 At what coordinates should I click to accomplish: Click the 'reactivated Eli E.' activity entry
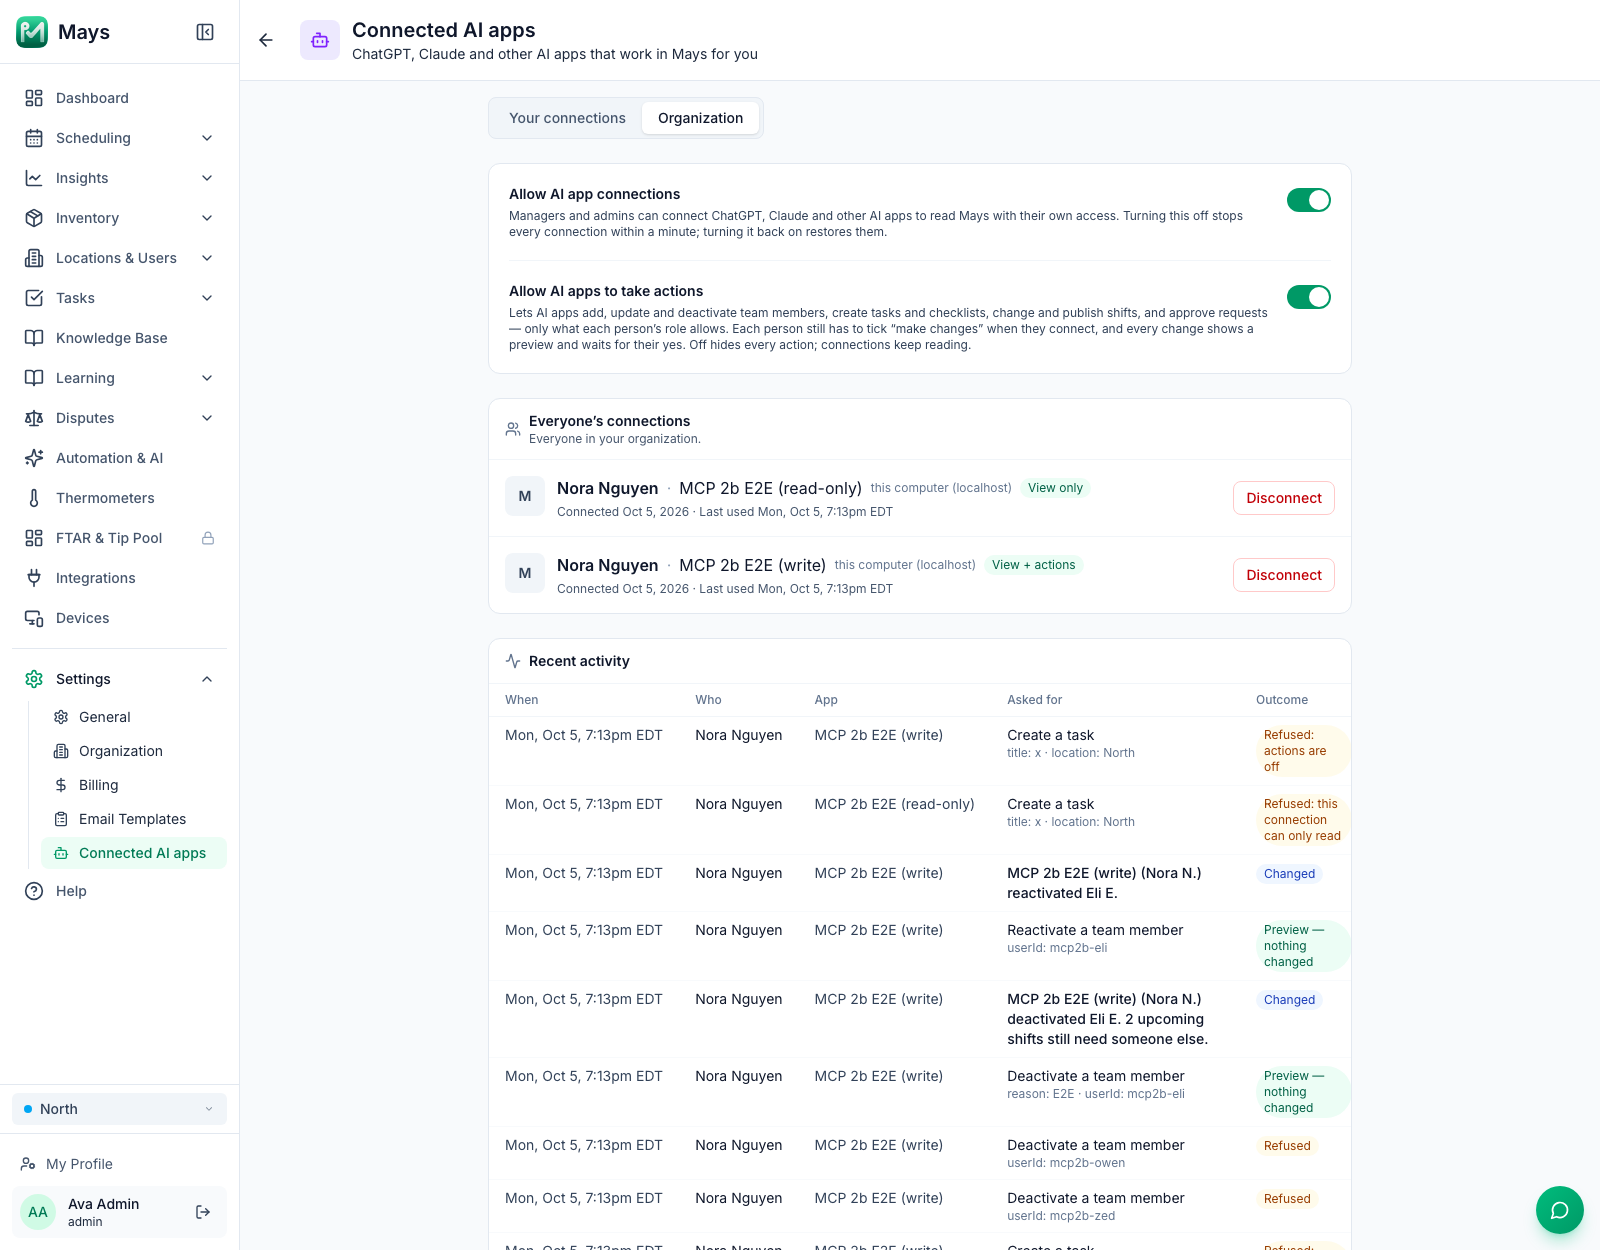(x=1104, y=883)
